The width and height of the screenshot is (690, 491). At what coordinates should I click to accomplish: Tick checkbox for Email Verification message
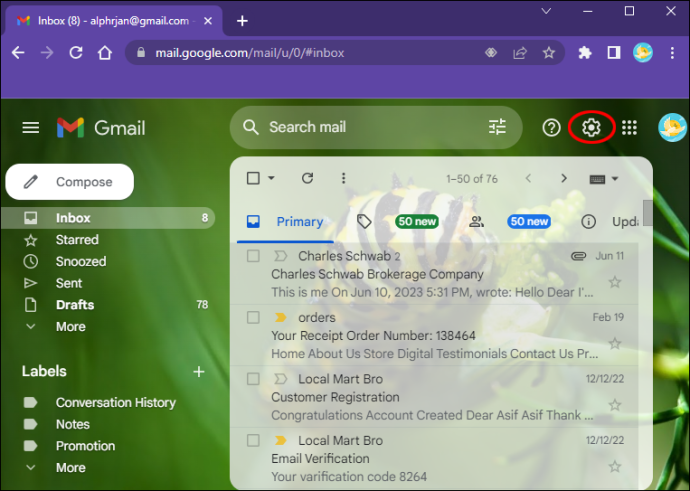(x=253, y=440)
